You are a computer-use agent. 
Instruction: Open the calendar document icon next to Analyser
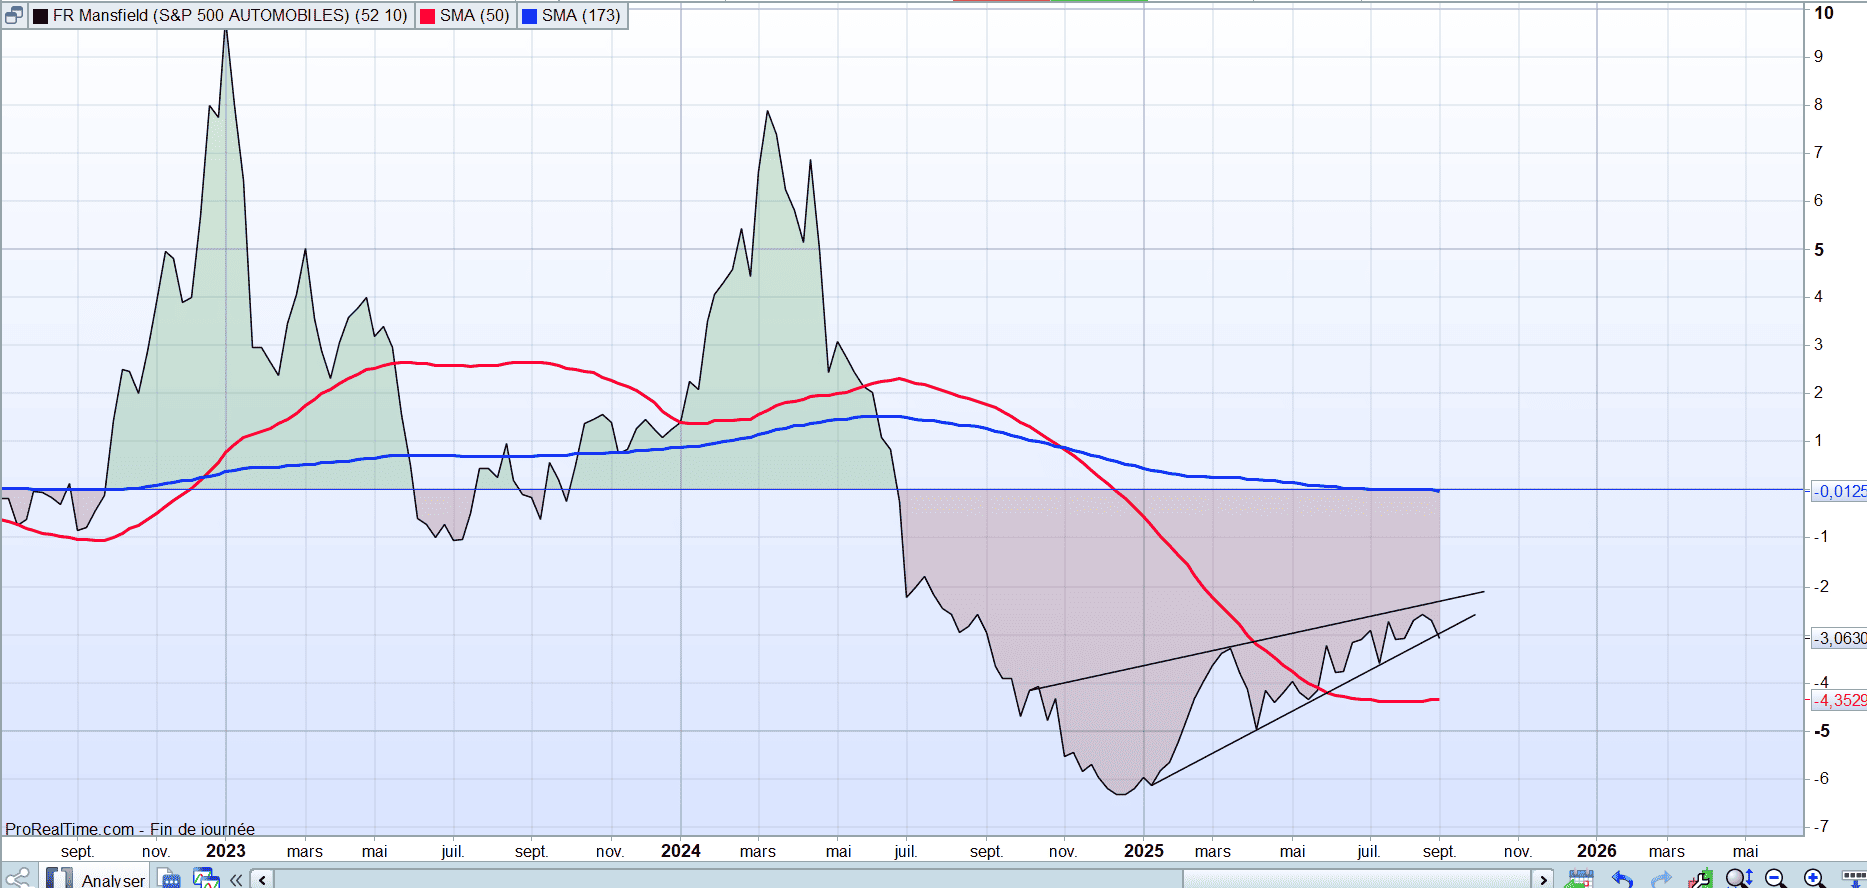pyautogui.click(x=170, y=878)
